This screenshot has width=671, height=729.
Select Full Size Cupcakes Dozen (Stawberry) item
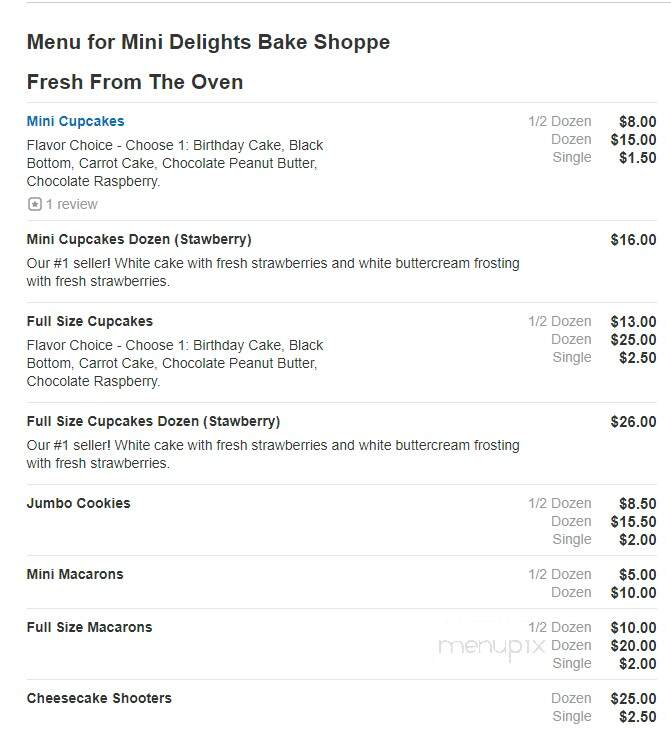[x=153, y=421]
